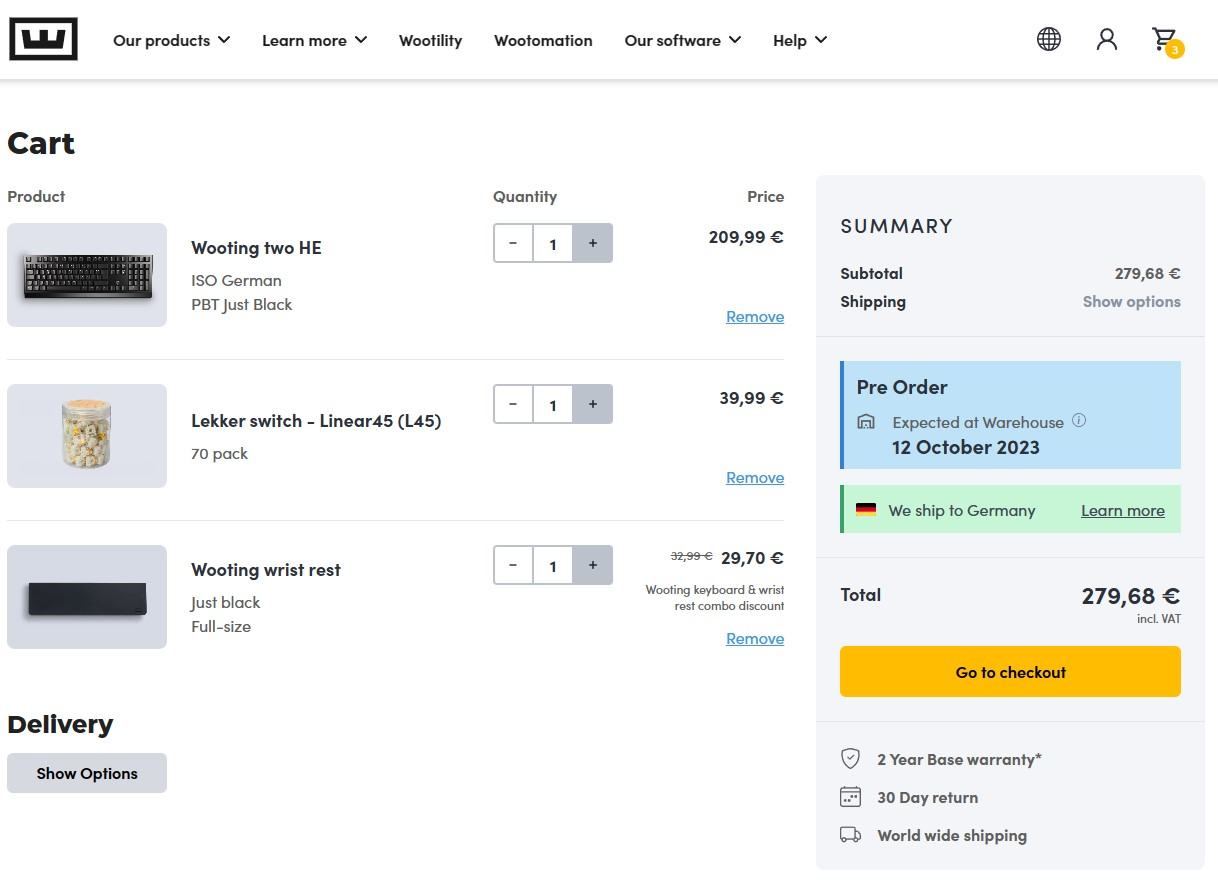
Task: Click the German flag icon
Action: click(x=866, y=510)
